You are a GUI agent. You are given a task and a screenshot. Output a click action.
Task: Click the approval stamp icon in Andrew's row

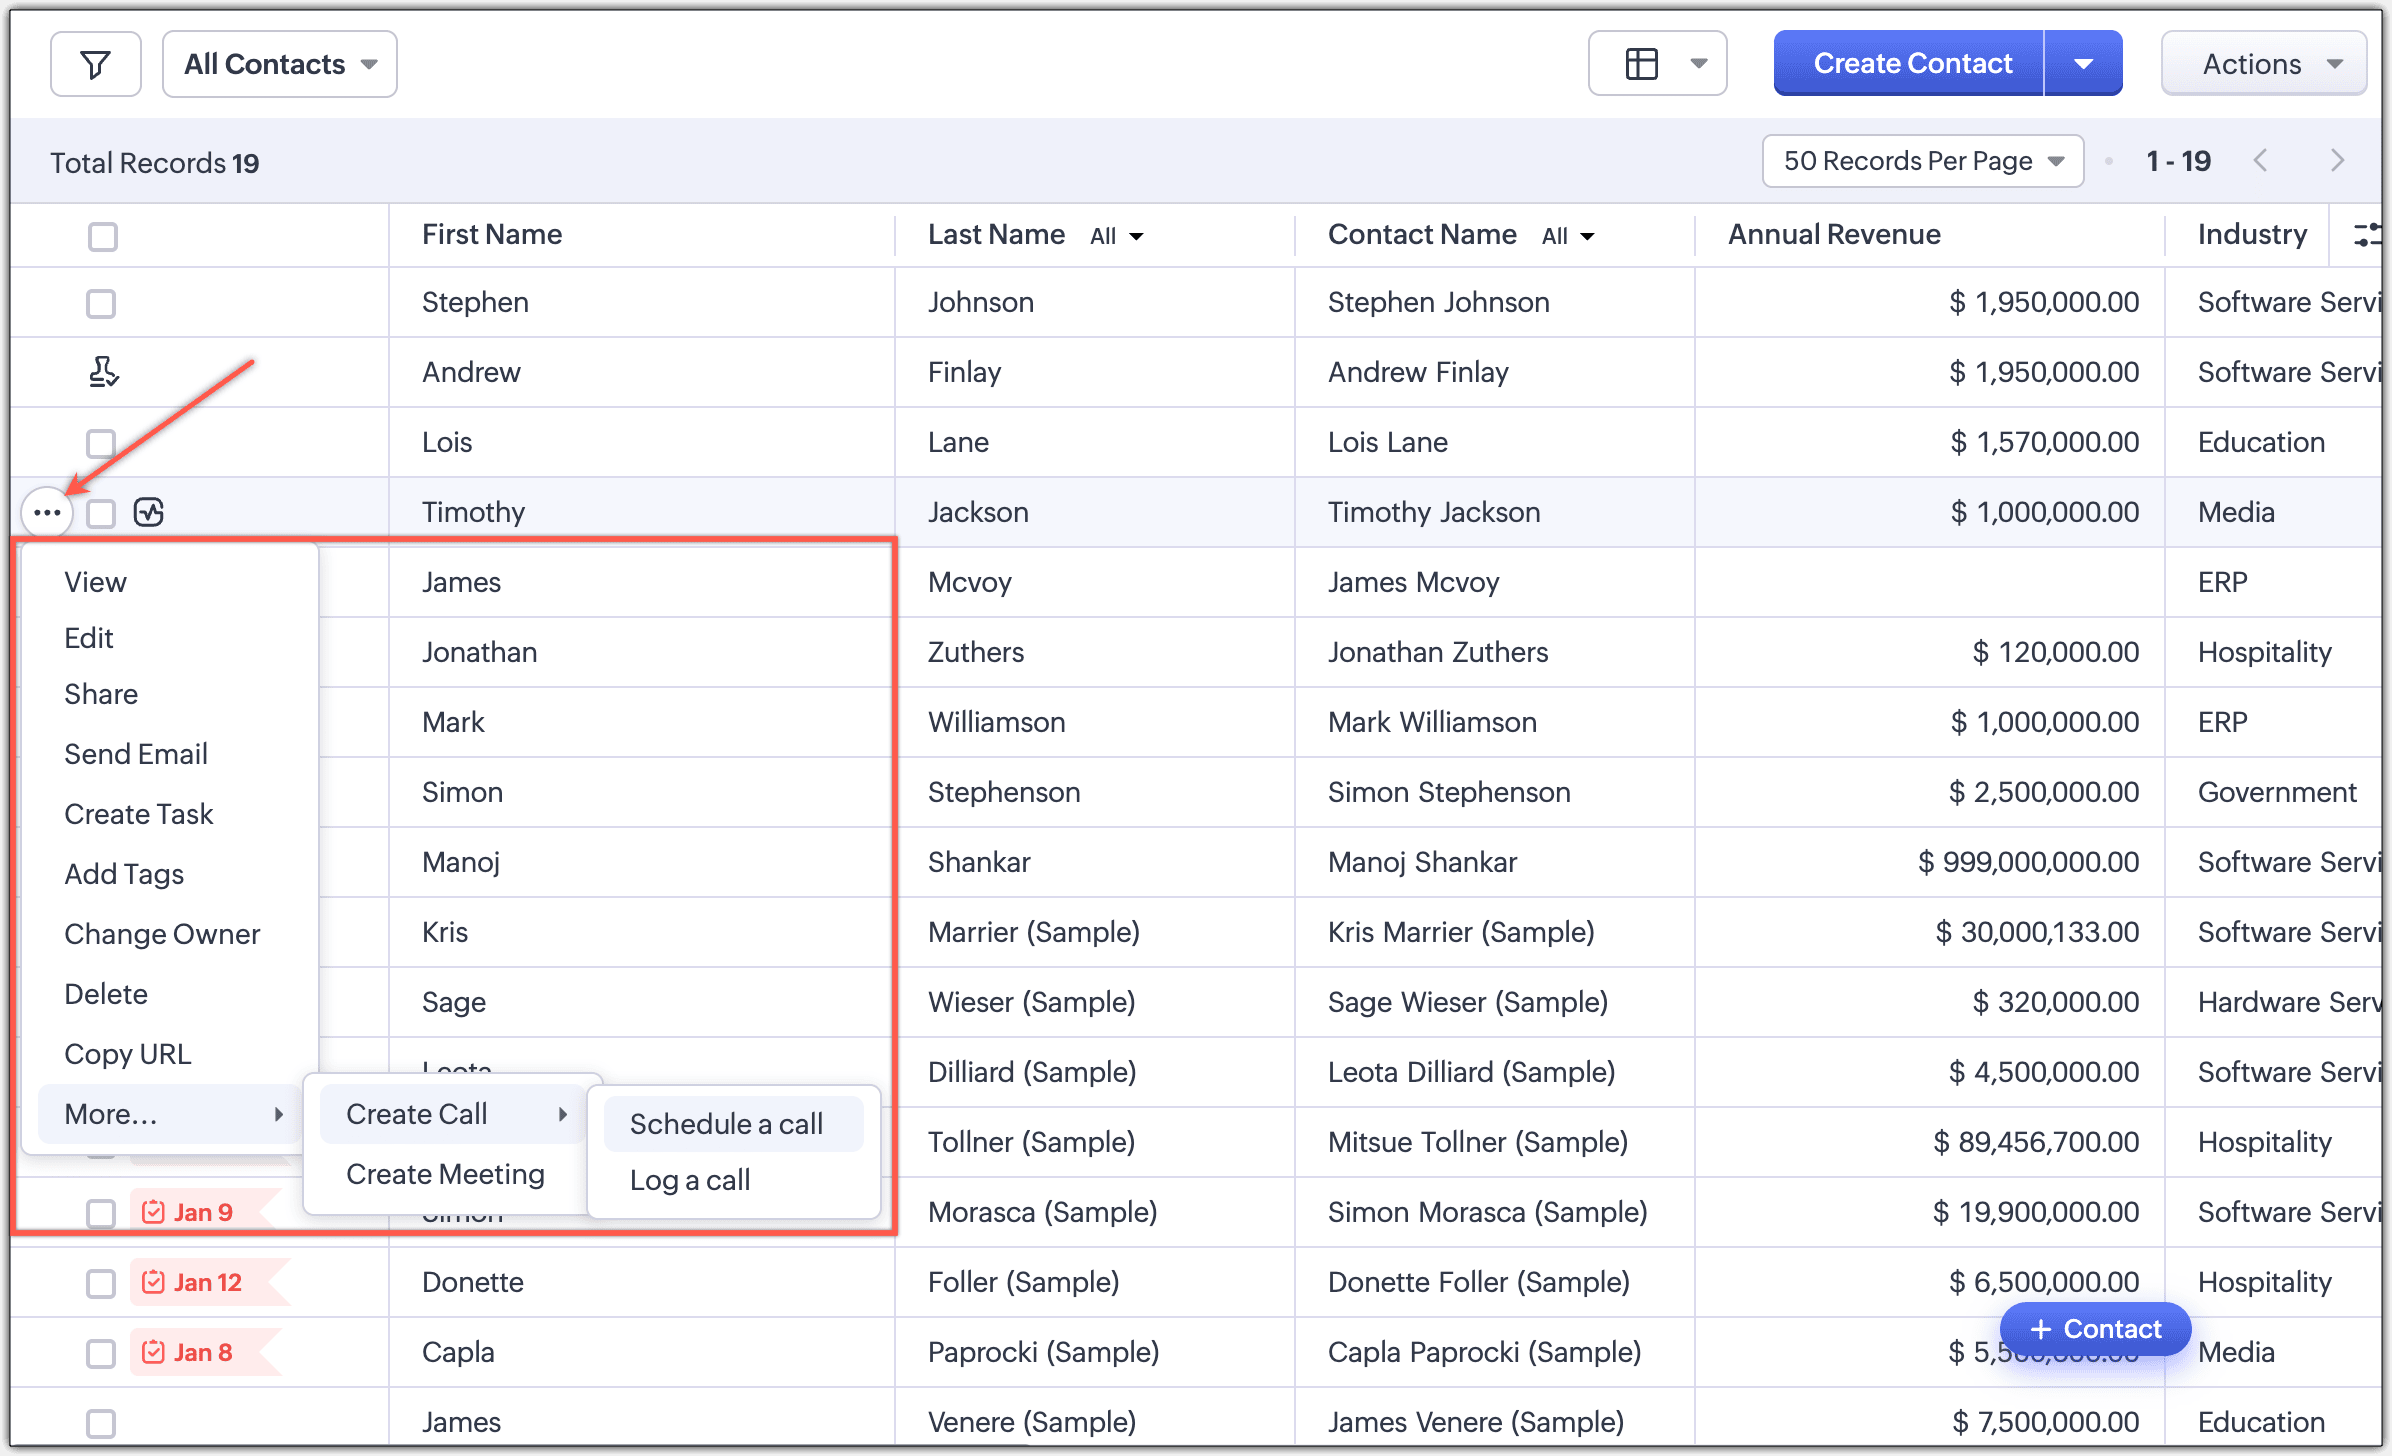pyautogui.click(x=103, y=372)
